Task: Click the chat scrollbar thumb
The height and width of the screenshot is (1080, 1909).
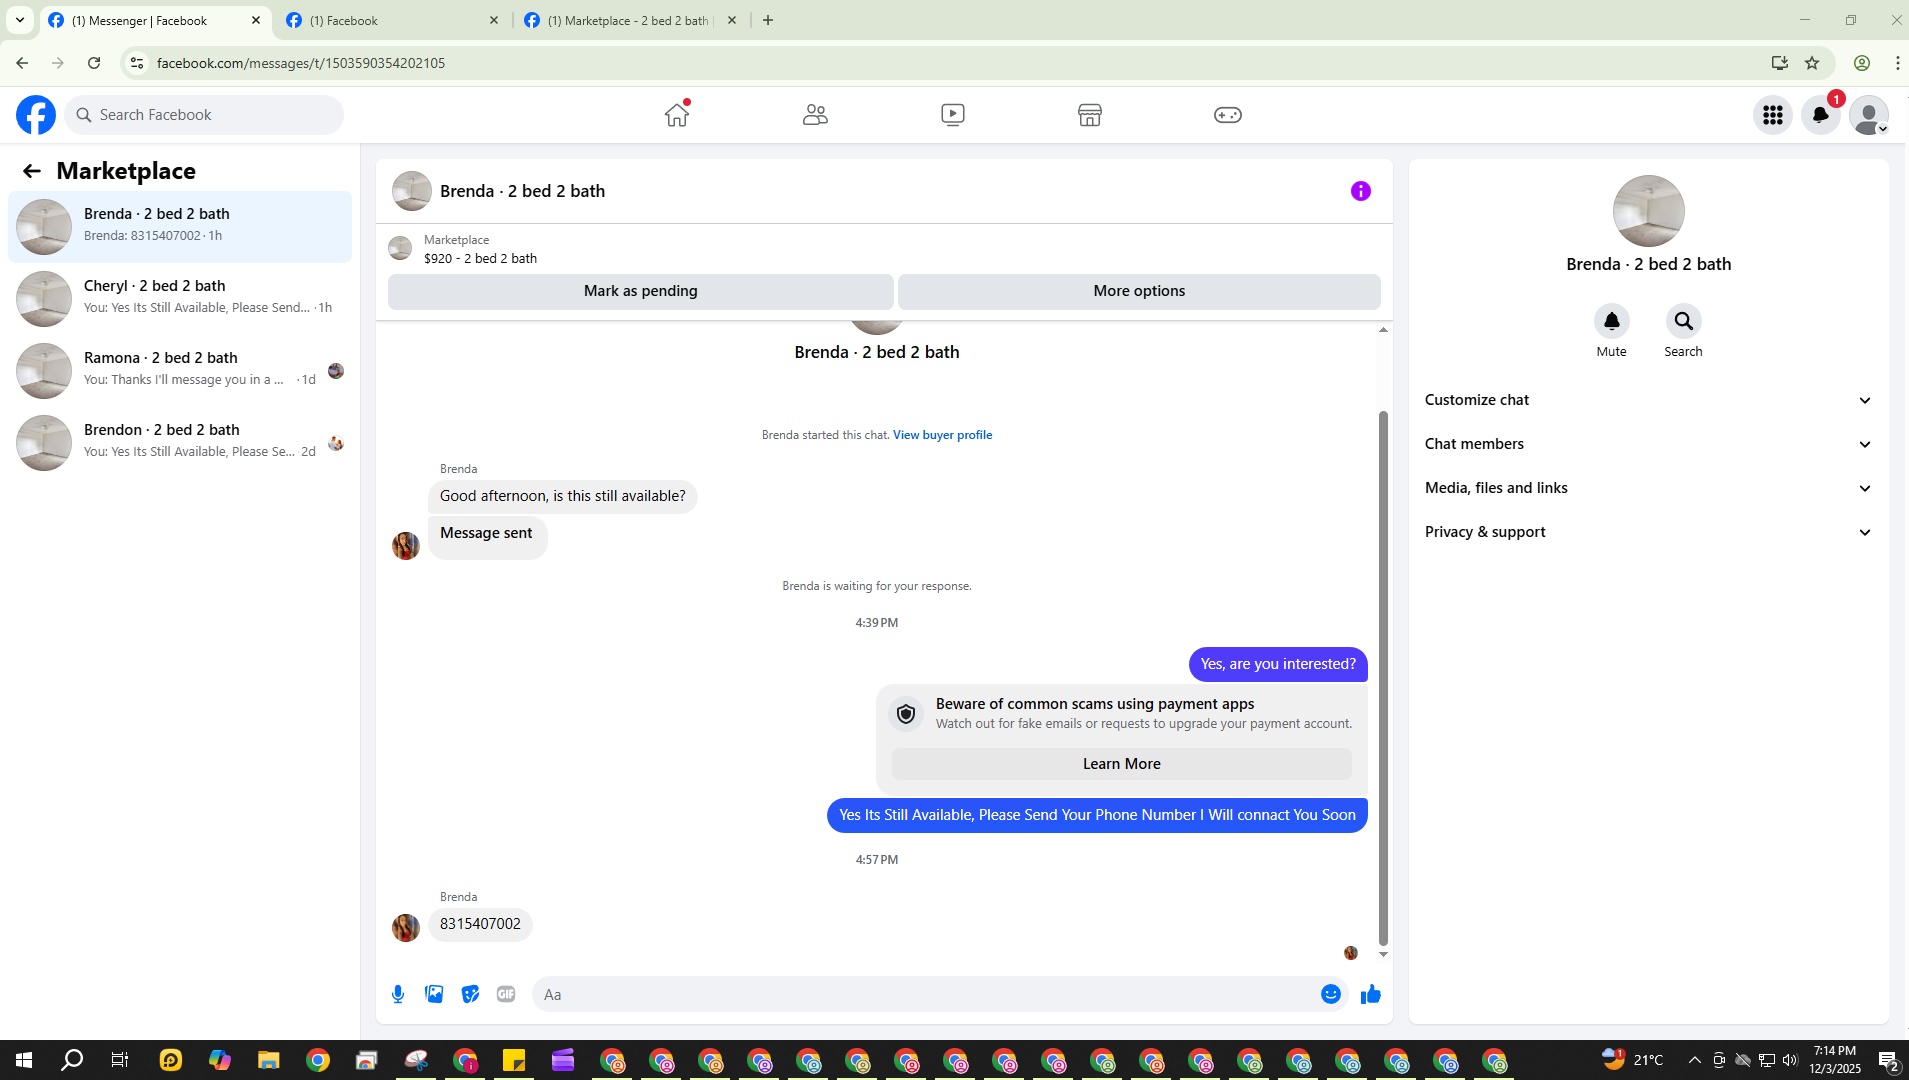Action: click(x=1383, y=678)
